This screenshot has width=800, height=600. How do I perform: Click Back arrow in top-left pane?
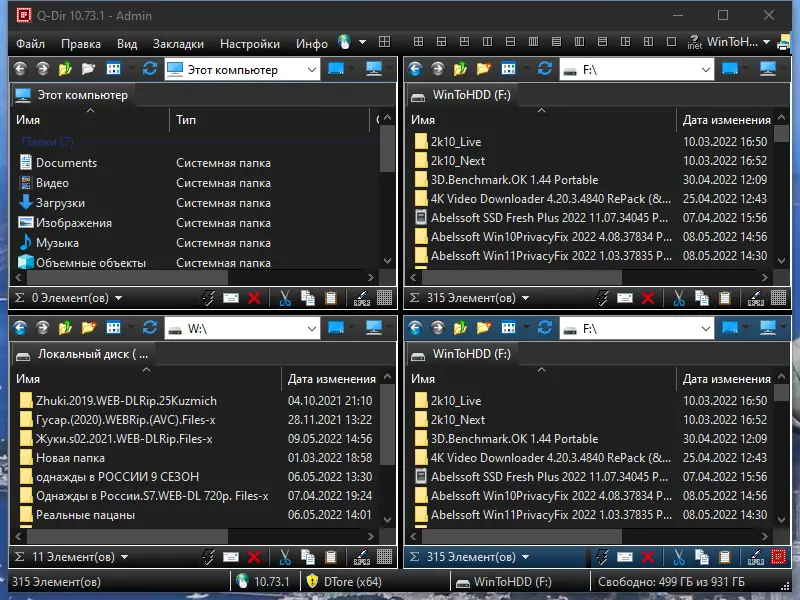click(x=20, y=69)
